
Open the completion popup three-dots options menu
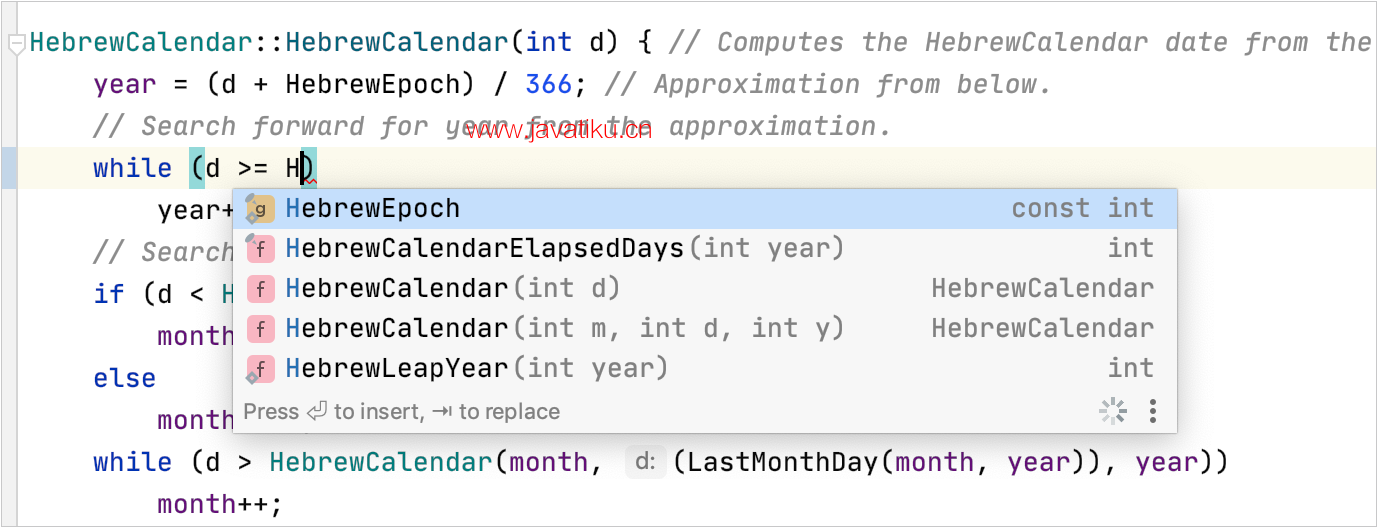click(1153, 411)
